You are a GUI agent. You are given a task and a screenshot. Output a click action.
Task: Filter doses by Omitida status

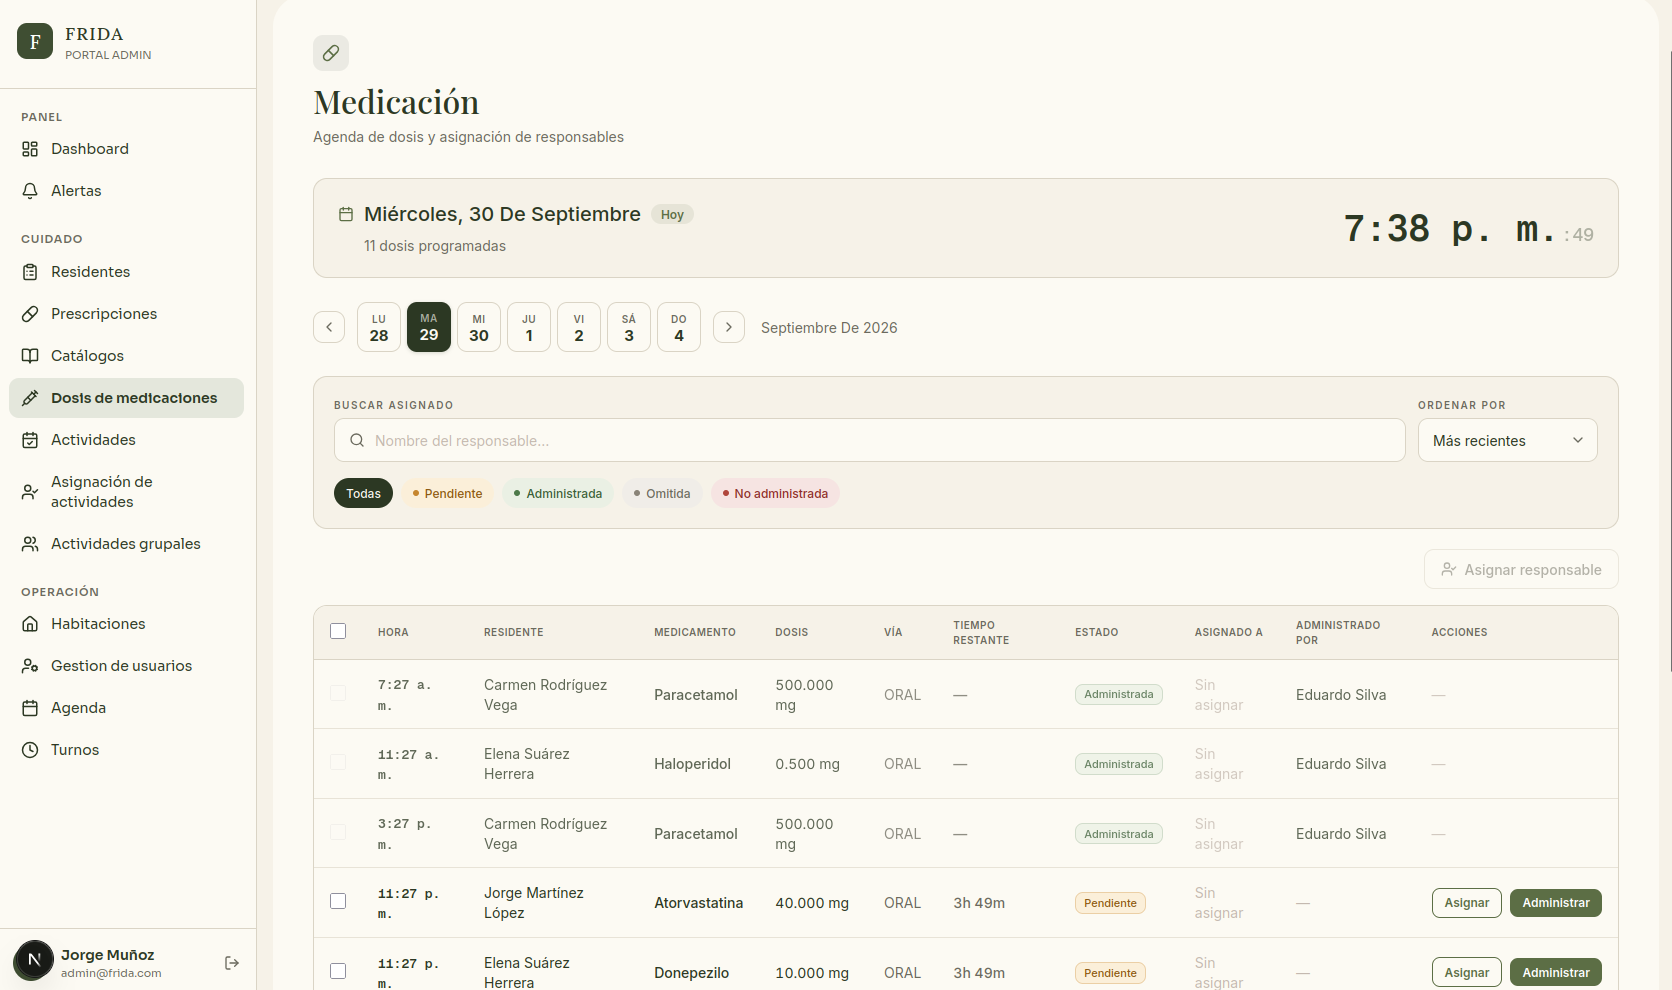[x=662, y=493]
